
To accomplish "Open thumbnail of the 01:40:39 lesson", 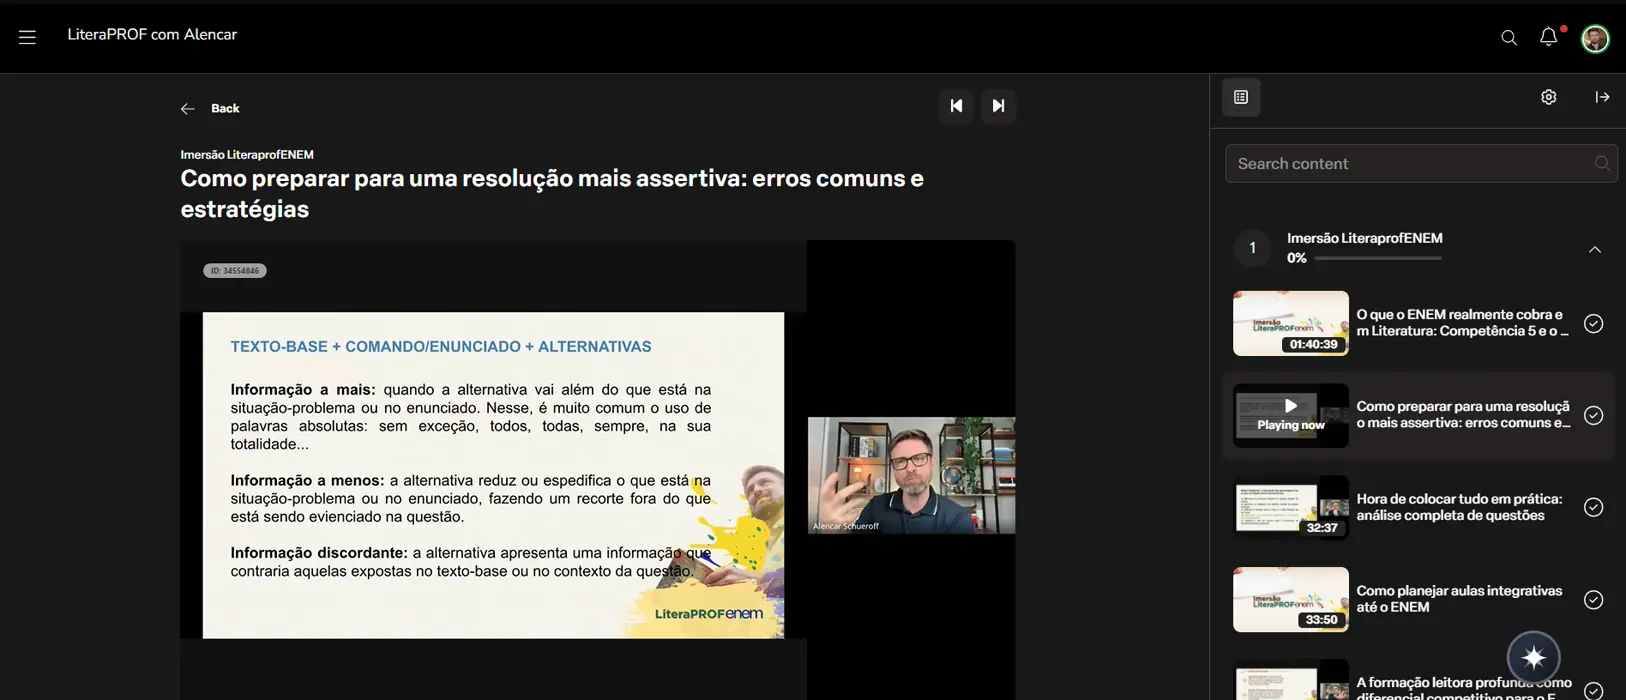I will coord(1291,323).
